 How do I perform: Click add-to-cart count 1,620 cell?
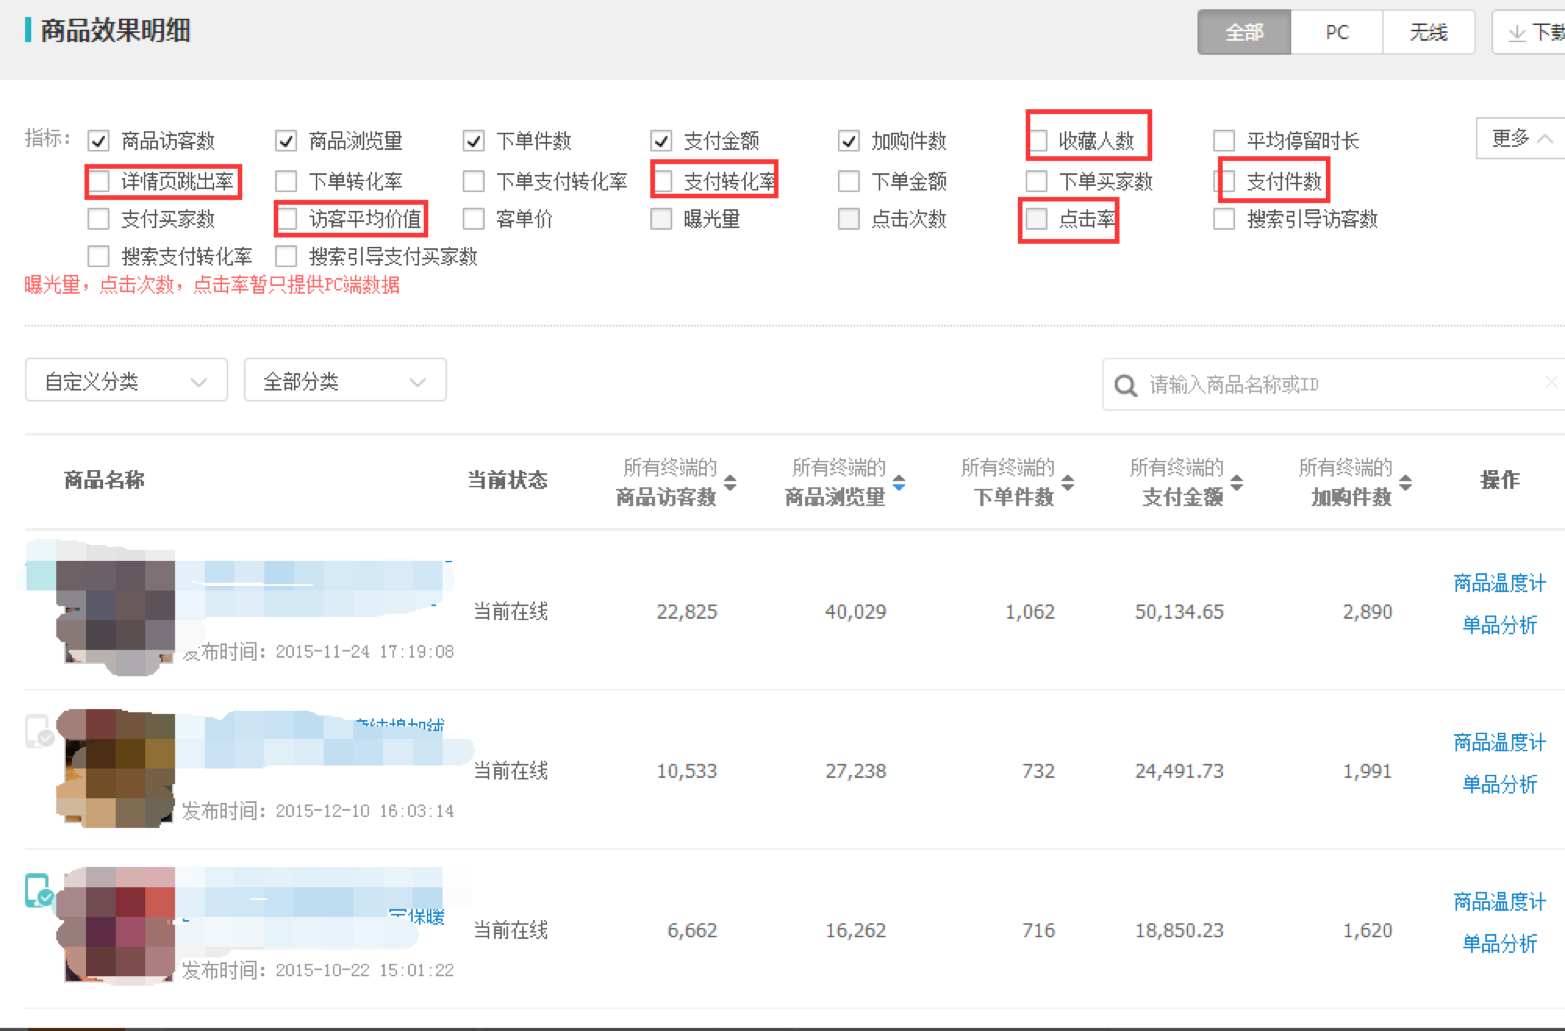(x=1367, y=931)
